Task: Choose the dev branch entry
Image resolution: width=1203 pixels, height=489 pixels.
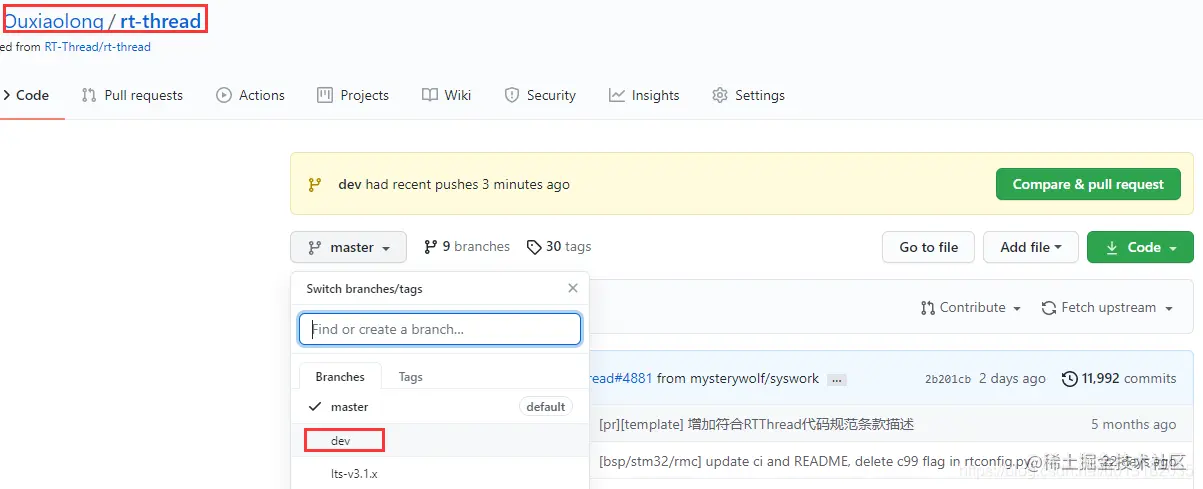Action: [x=440, y=440]
